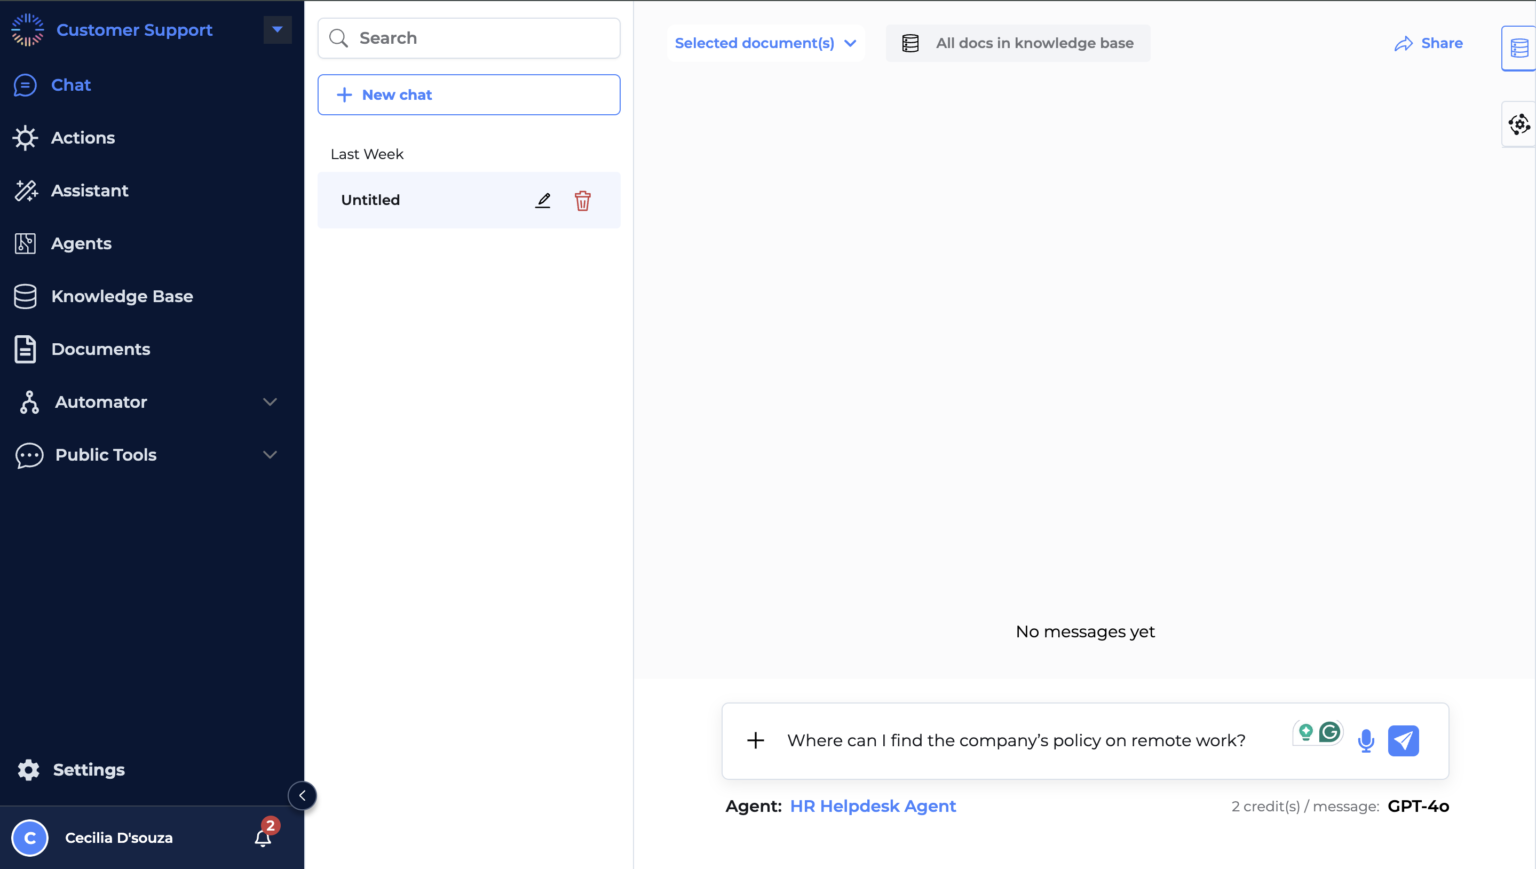This screenshot has height=869, width=1536.
Task: Open Knowledge Base from sidebar
Action: 122,297
